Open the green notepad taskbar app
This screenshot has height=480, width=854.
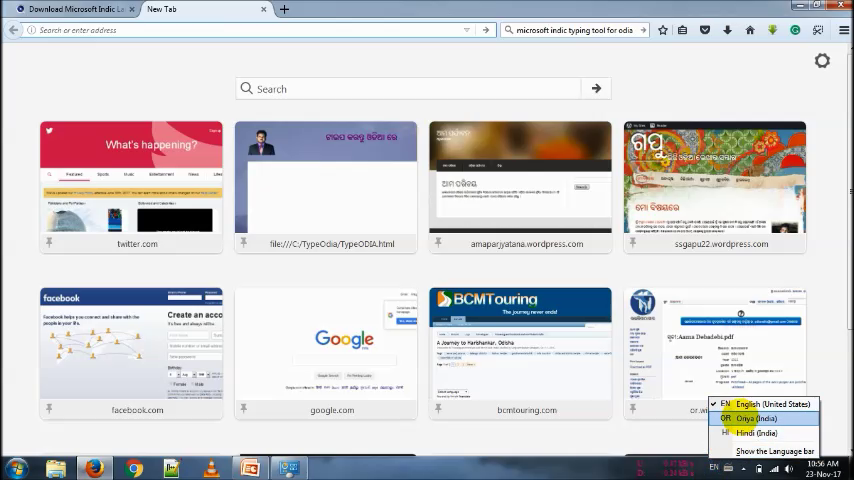pos(172,469)
